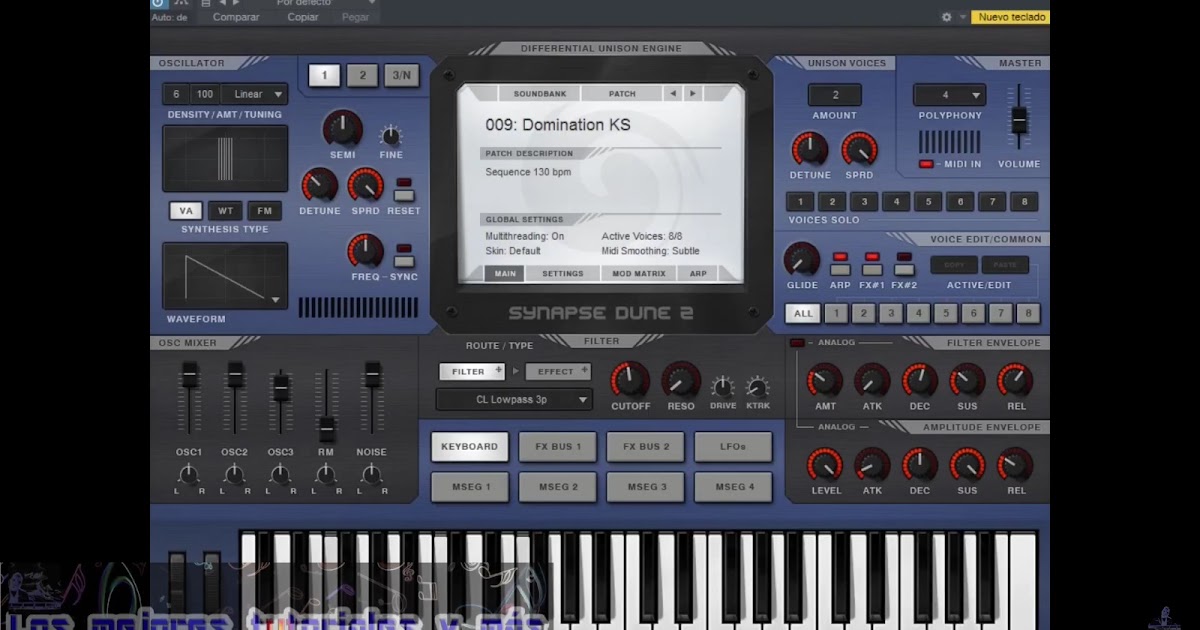
Task: Click the GLIDE knob
Action: (801, 260)
